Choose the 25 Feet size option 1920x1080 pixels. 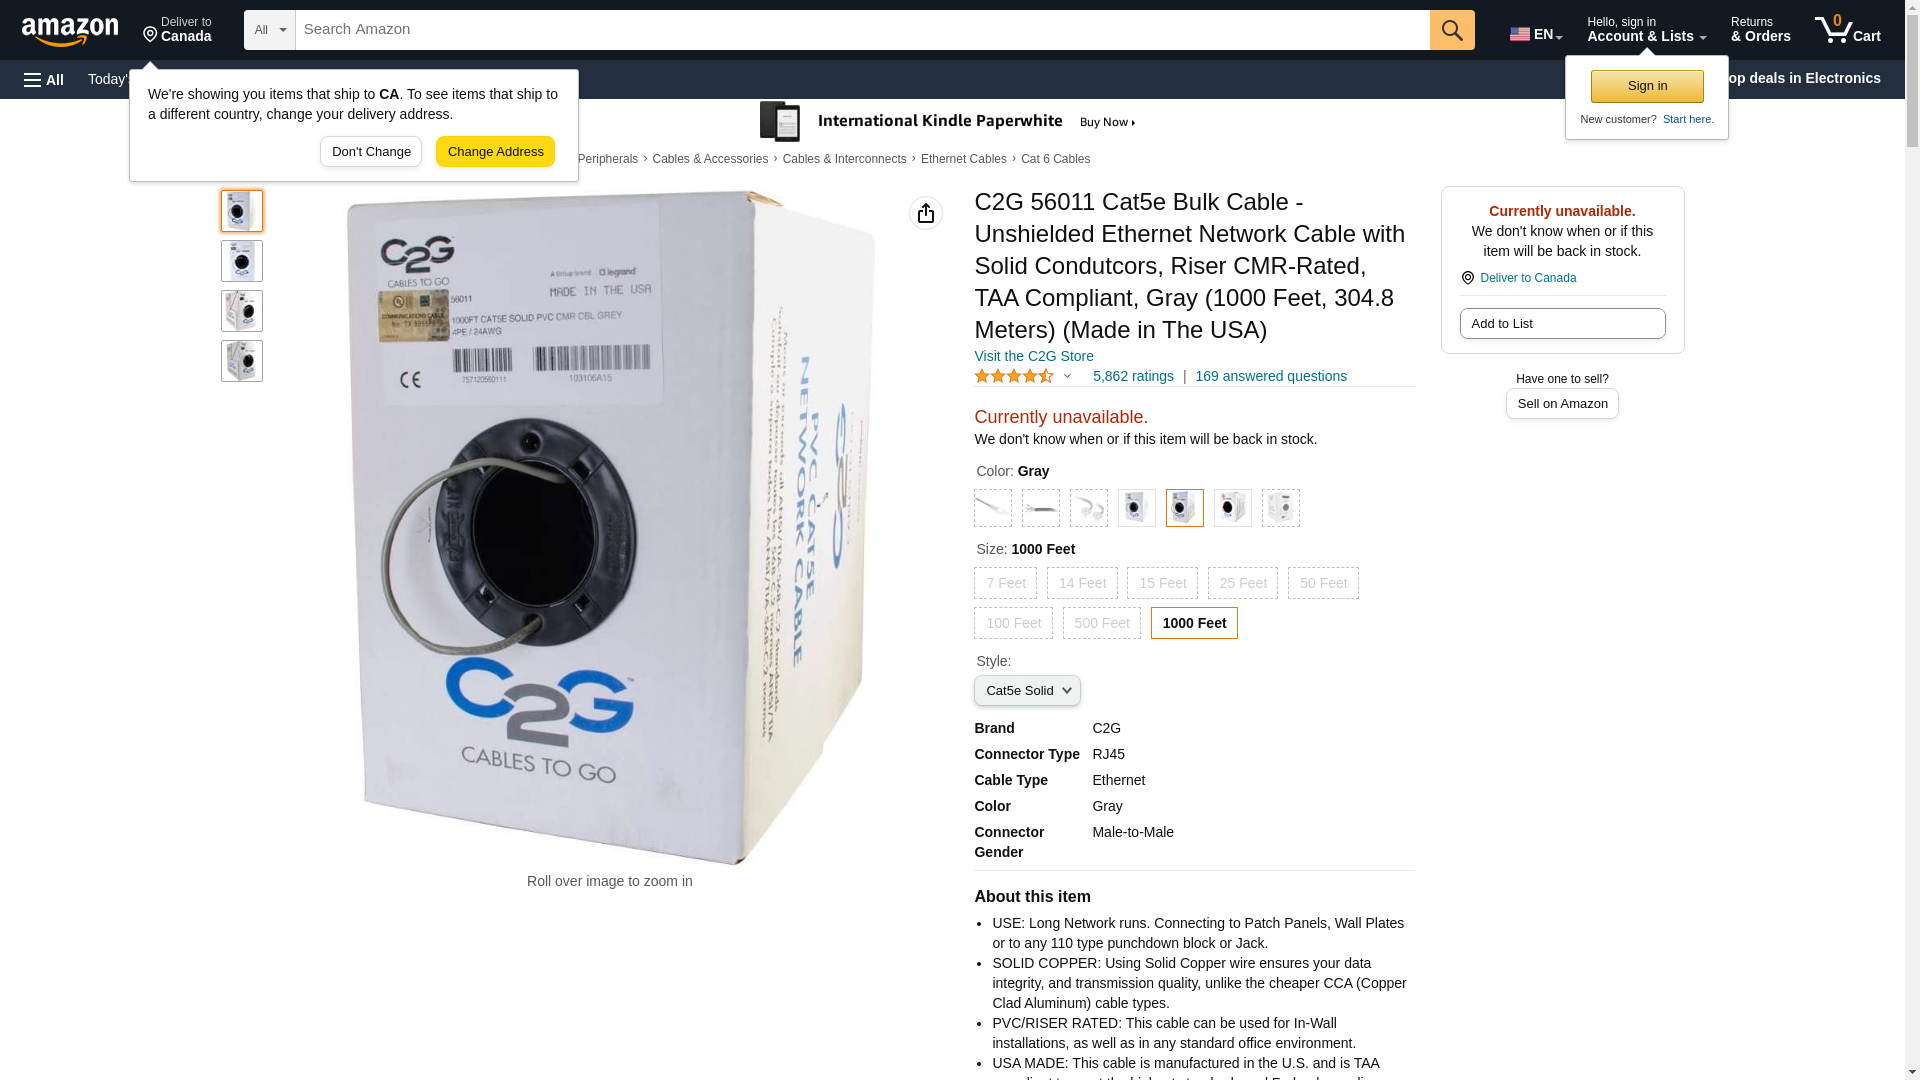1243,583
